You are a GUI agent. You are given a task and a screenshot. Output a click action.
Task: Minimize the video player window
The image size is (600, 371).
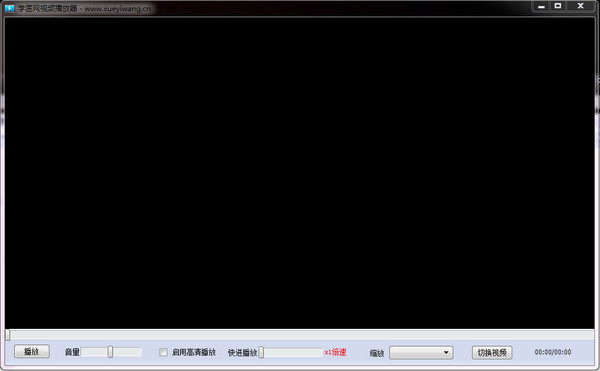pyautogui.click(x=541, y=6)
